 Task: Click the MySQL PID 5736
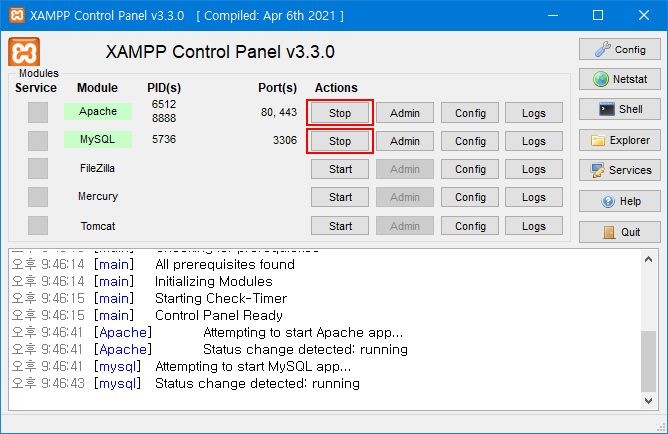tap(164, 139)
